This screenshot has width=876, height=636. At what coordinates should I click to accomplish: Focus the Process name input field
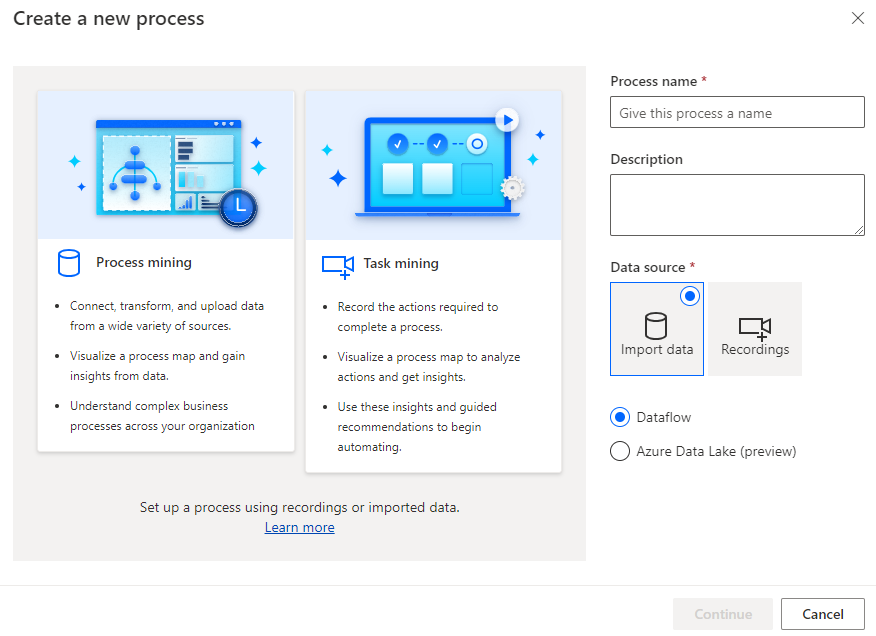(737, 113)
